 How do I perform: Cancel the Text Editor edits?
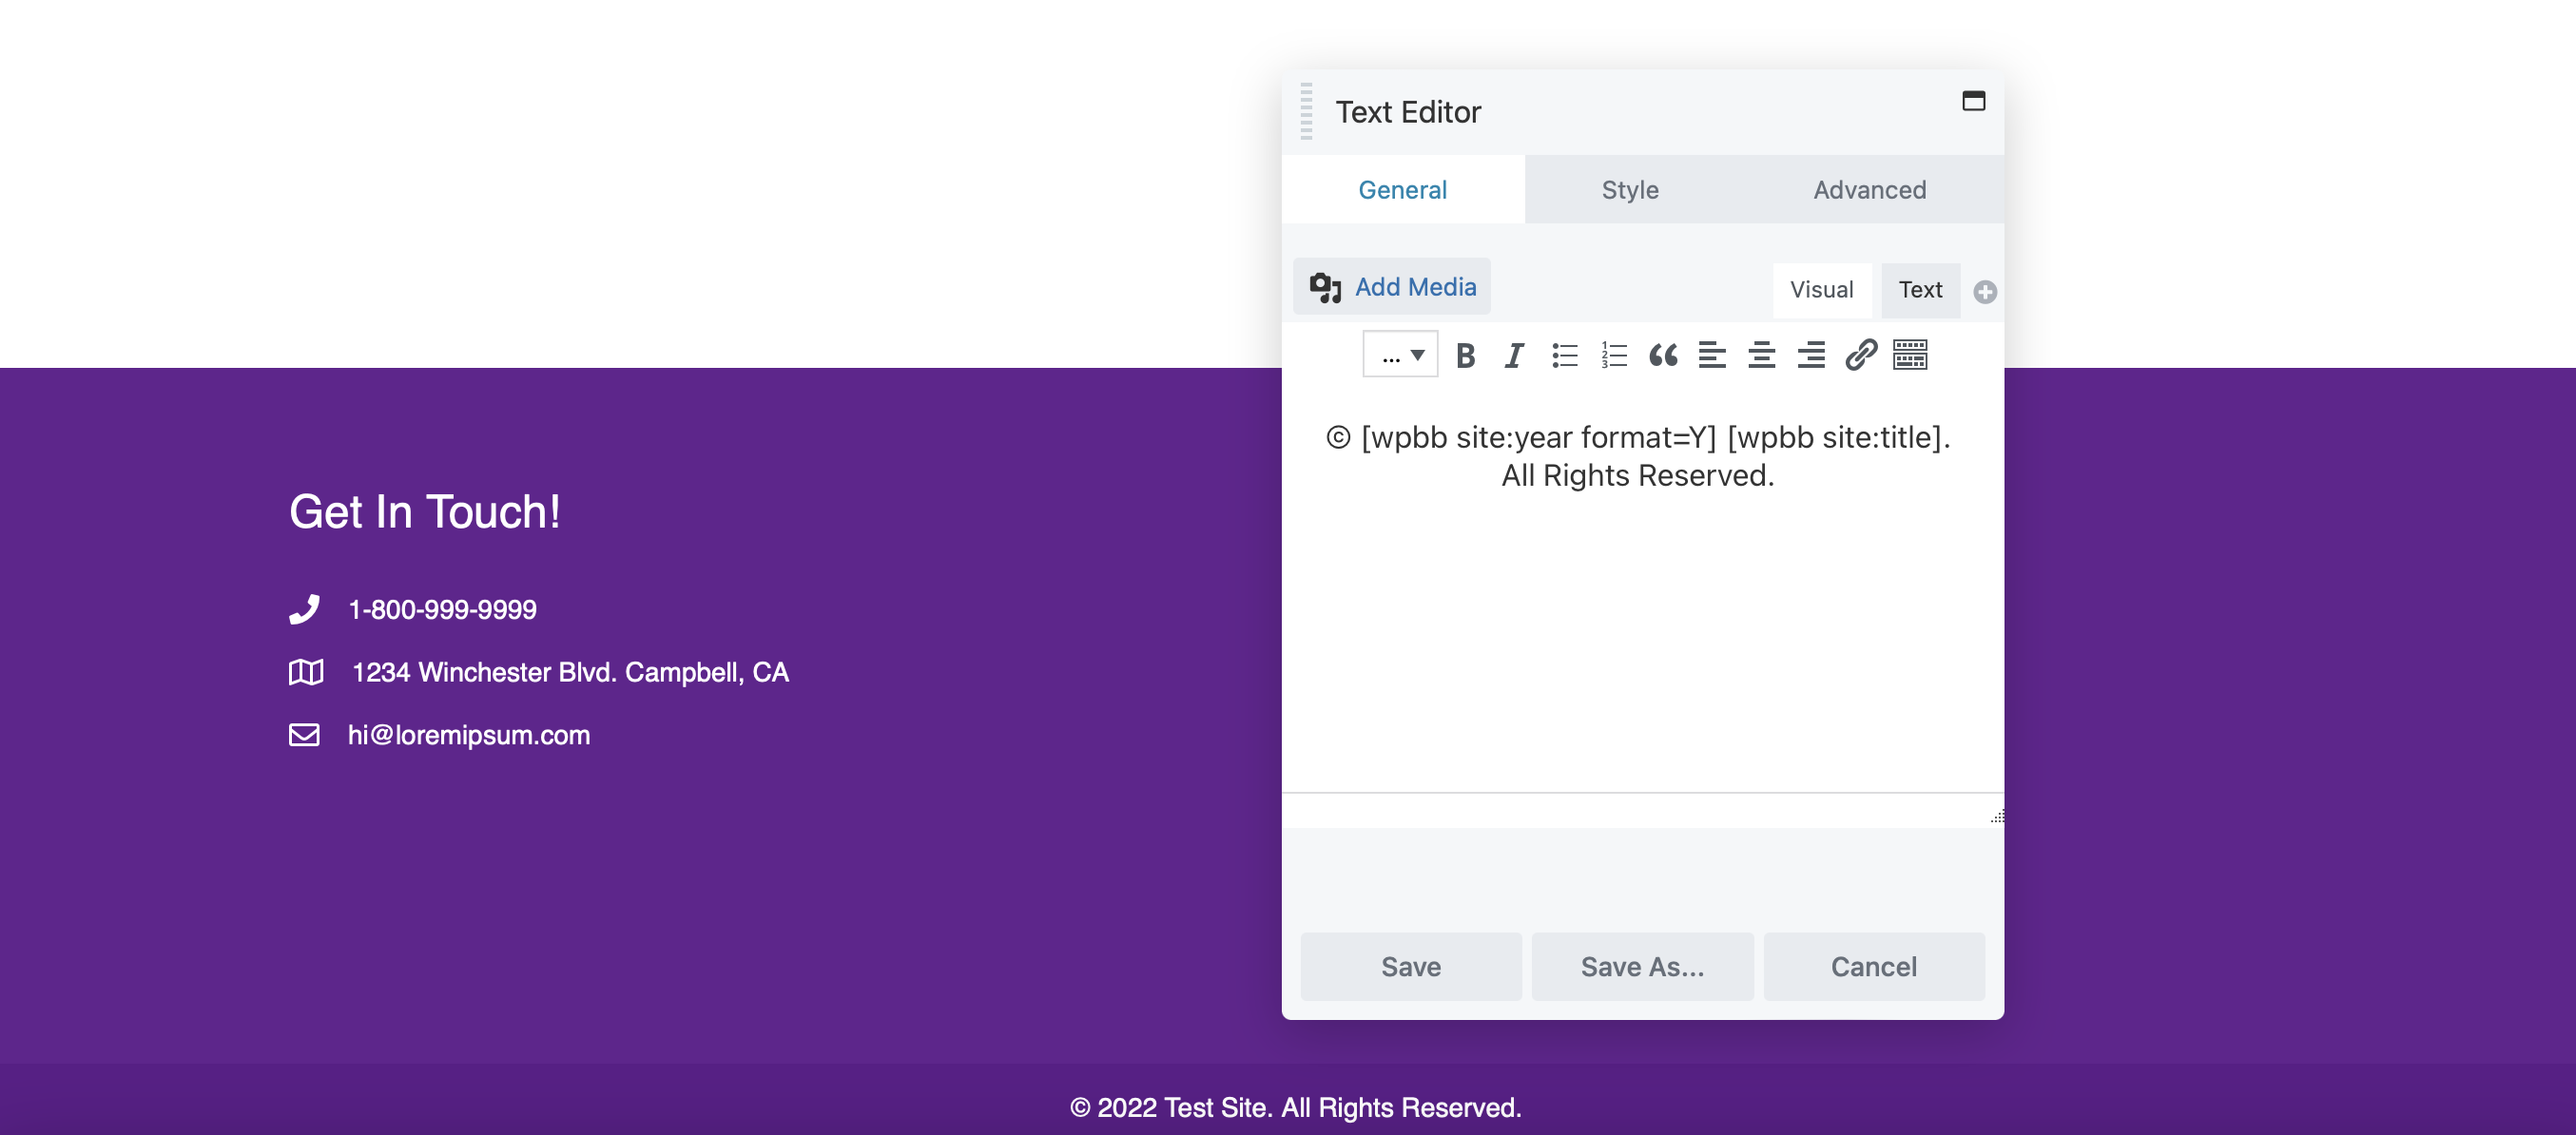1874,966
